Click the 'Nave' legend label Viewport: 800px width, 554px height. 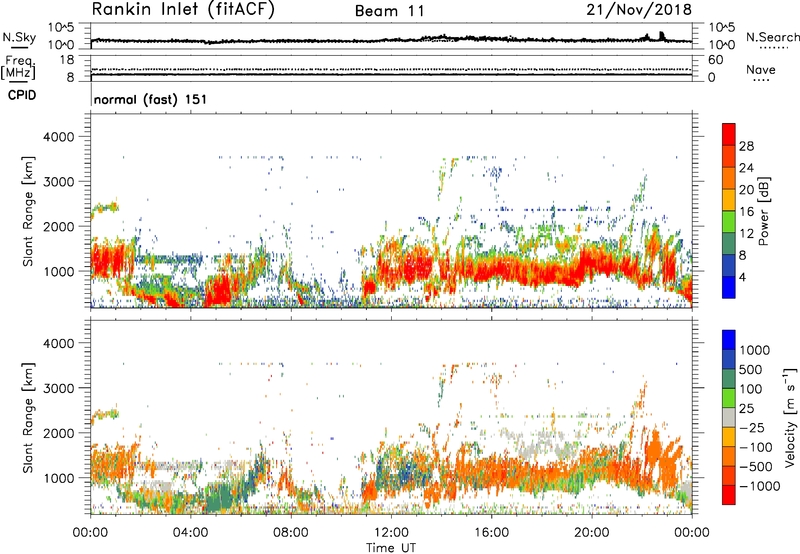(761, 70)
